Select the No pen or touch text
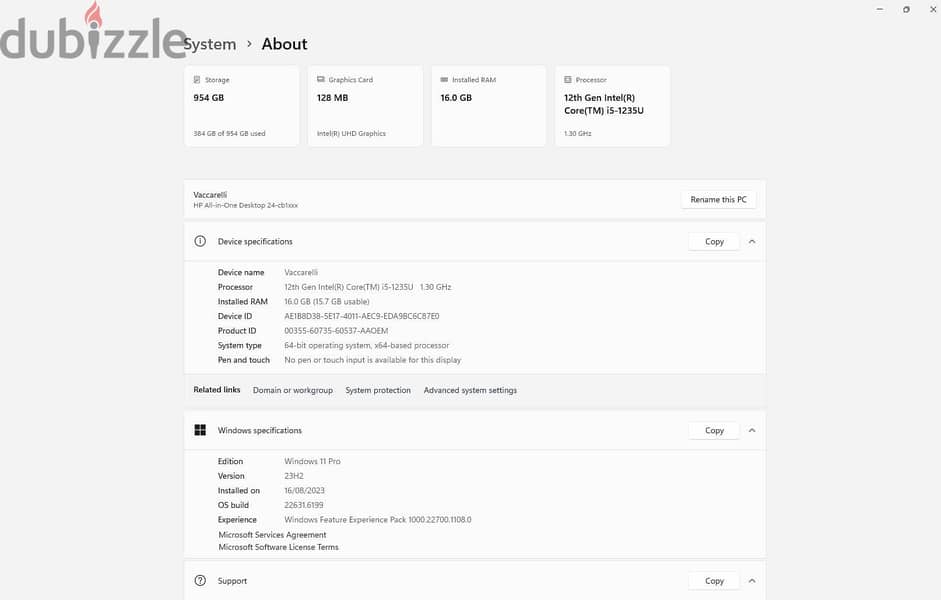941x600 pixels. point(373,360)
